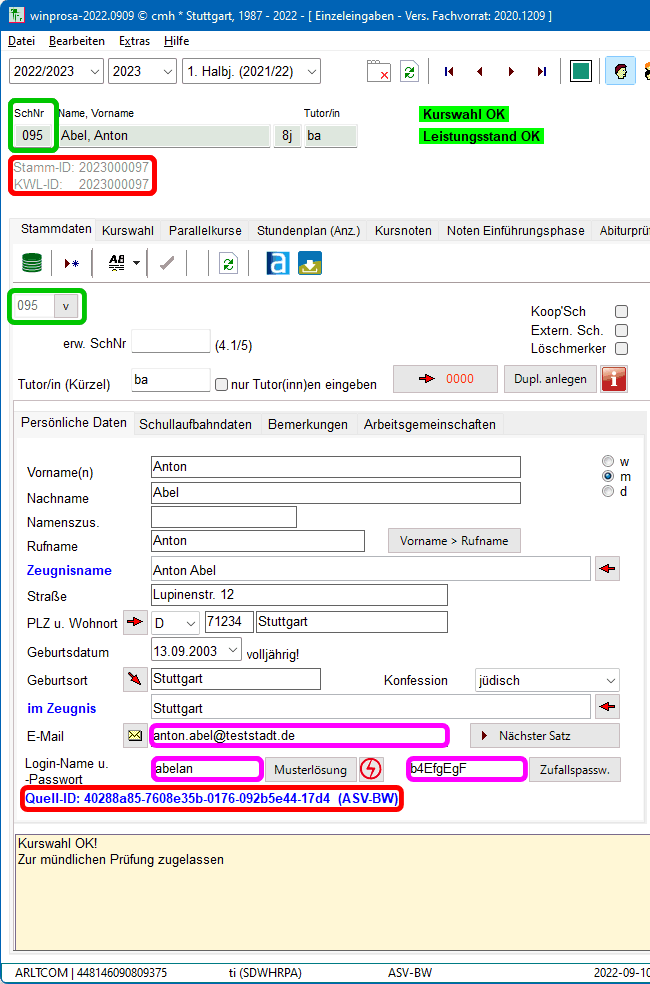Image resolution: width=650 pixels, height=984 pixels.
Task: Click the red info icon beside Dupl. anlegen
Action: tap(613, 379)
